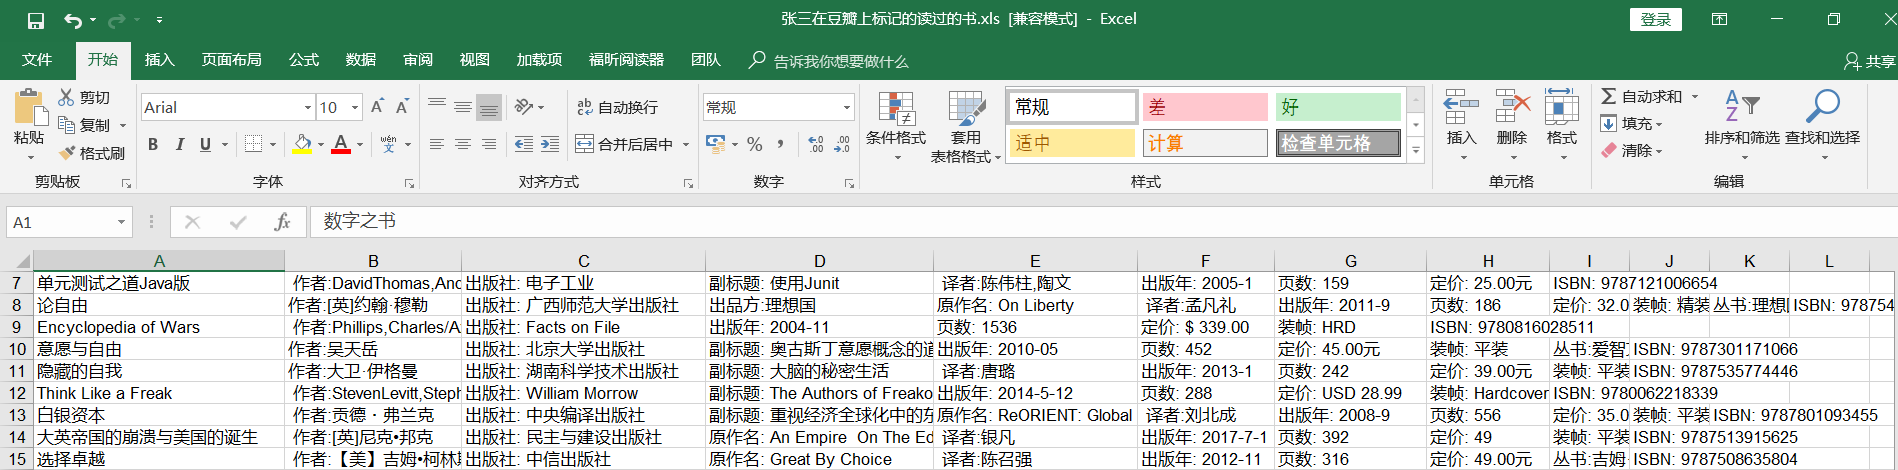Open the 文件 File tab
This screenshot has width=1898, height=470.
37,60
